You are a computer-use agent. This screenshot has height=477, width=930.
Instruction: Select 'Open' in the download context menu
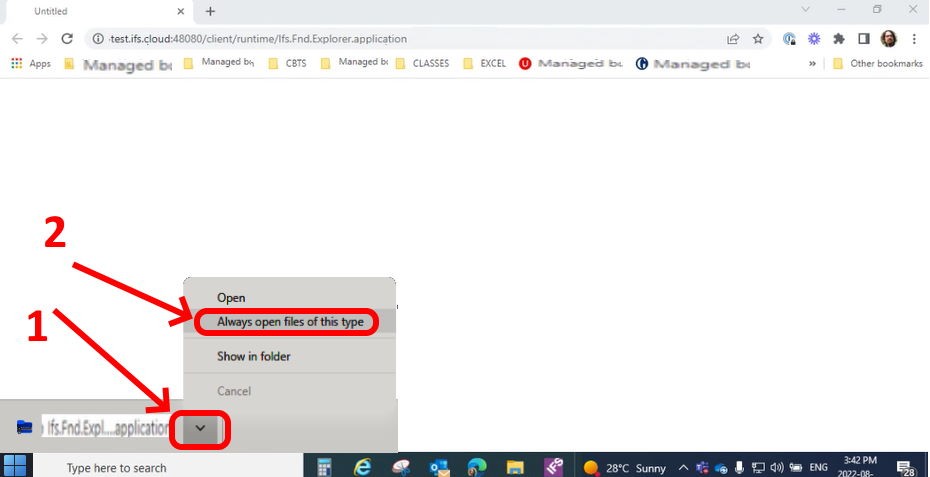point(231,297)
